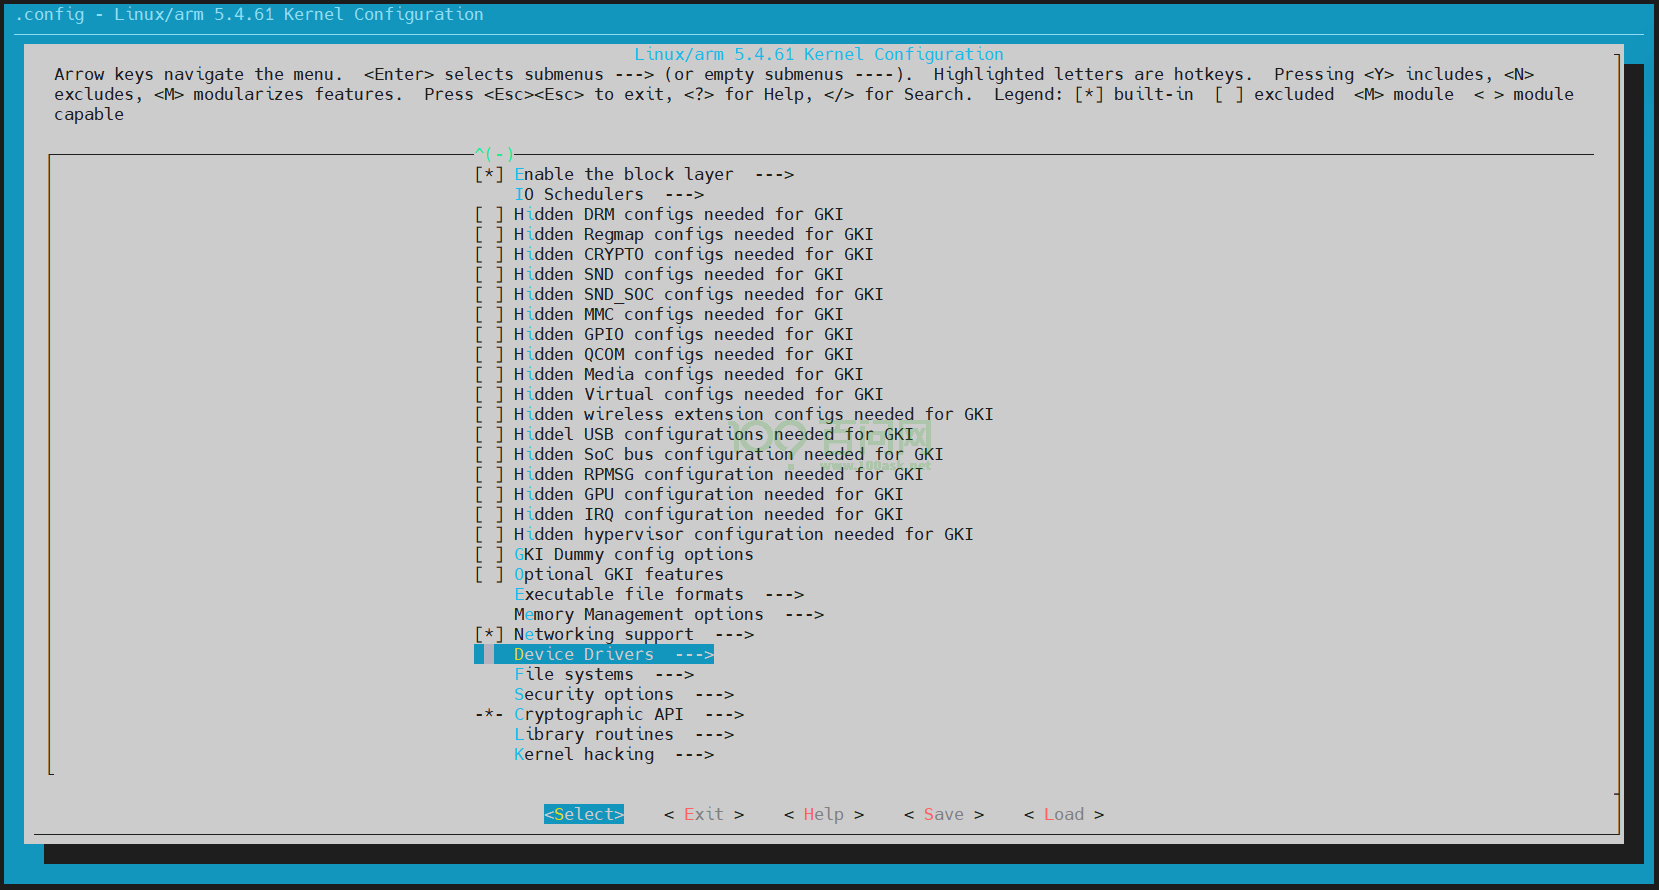Enable Hidden DRM configs needed for GKI

tap(489, 214)
